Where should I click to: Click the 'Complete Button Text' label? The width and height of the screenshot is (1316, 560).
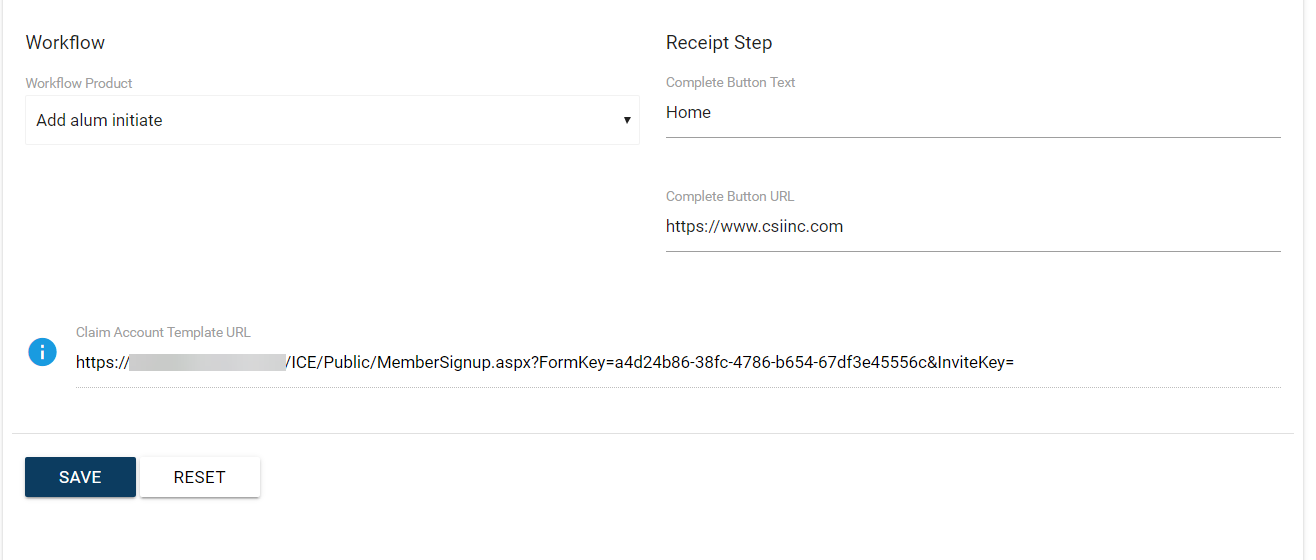tap(730, 82)
